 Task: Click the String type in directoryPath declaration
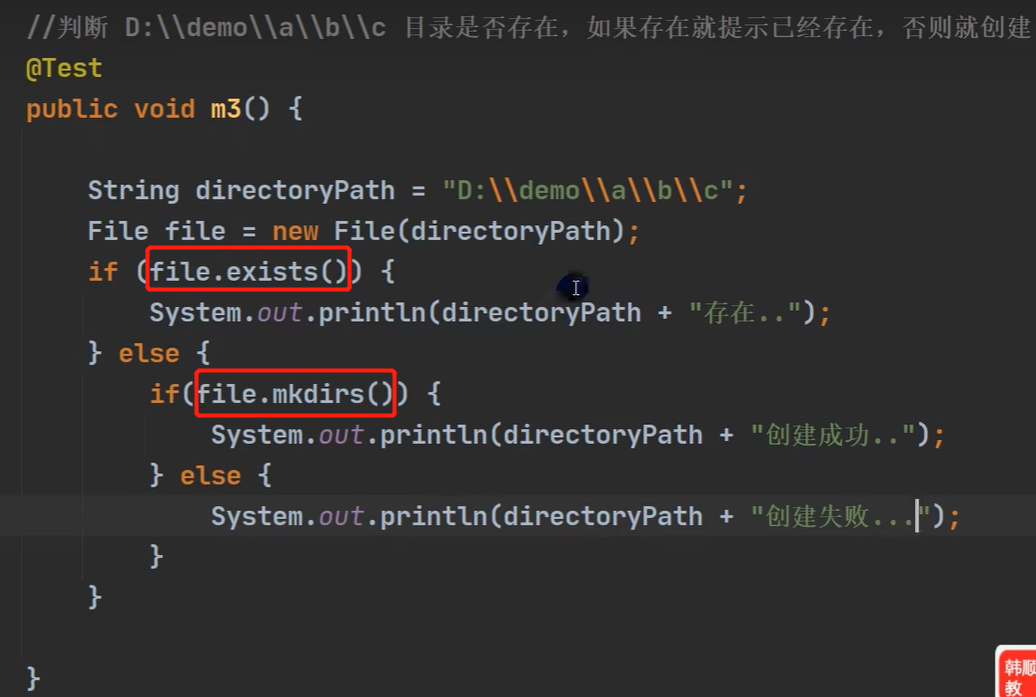pos(133,191)
